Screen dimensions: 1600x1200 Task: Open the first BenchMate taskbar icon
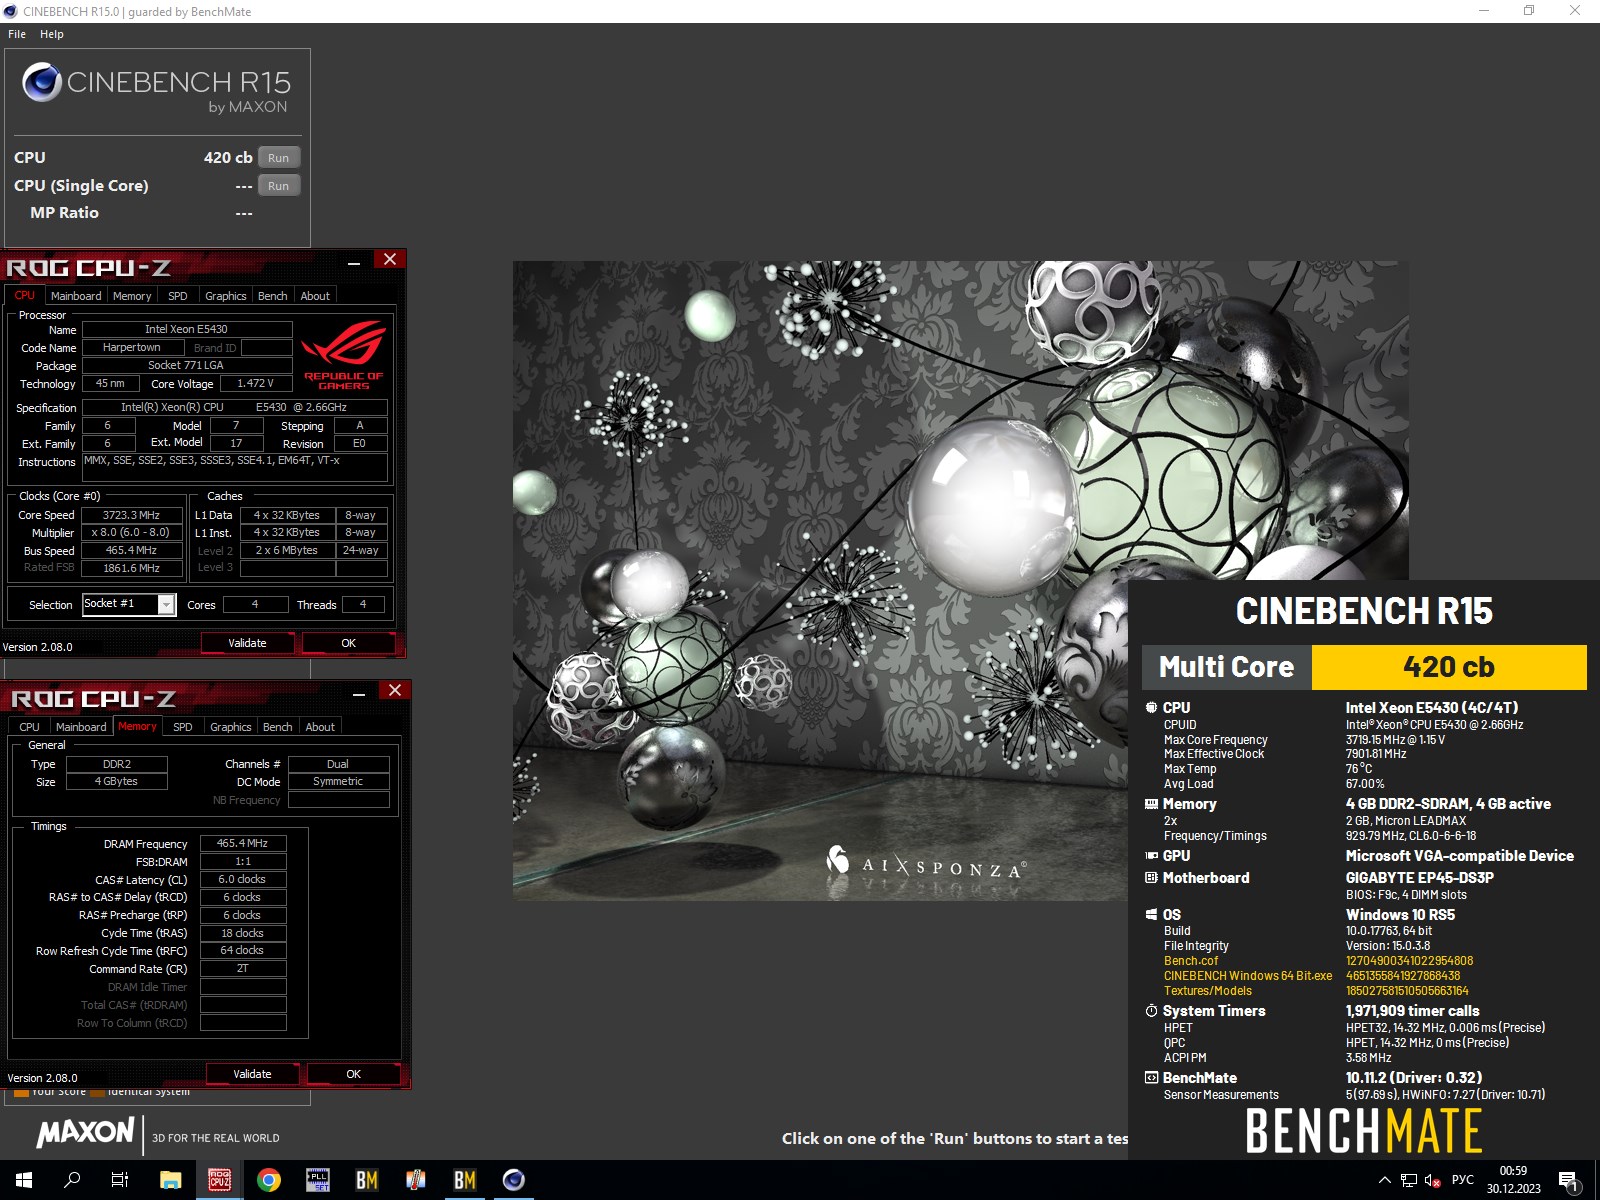(367, 1180)
